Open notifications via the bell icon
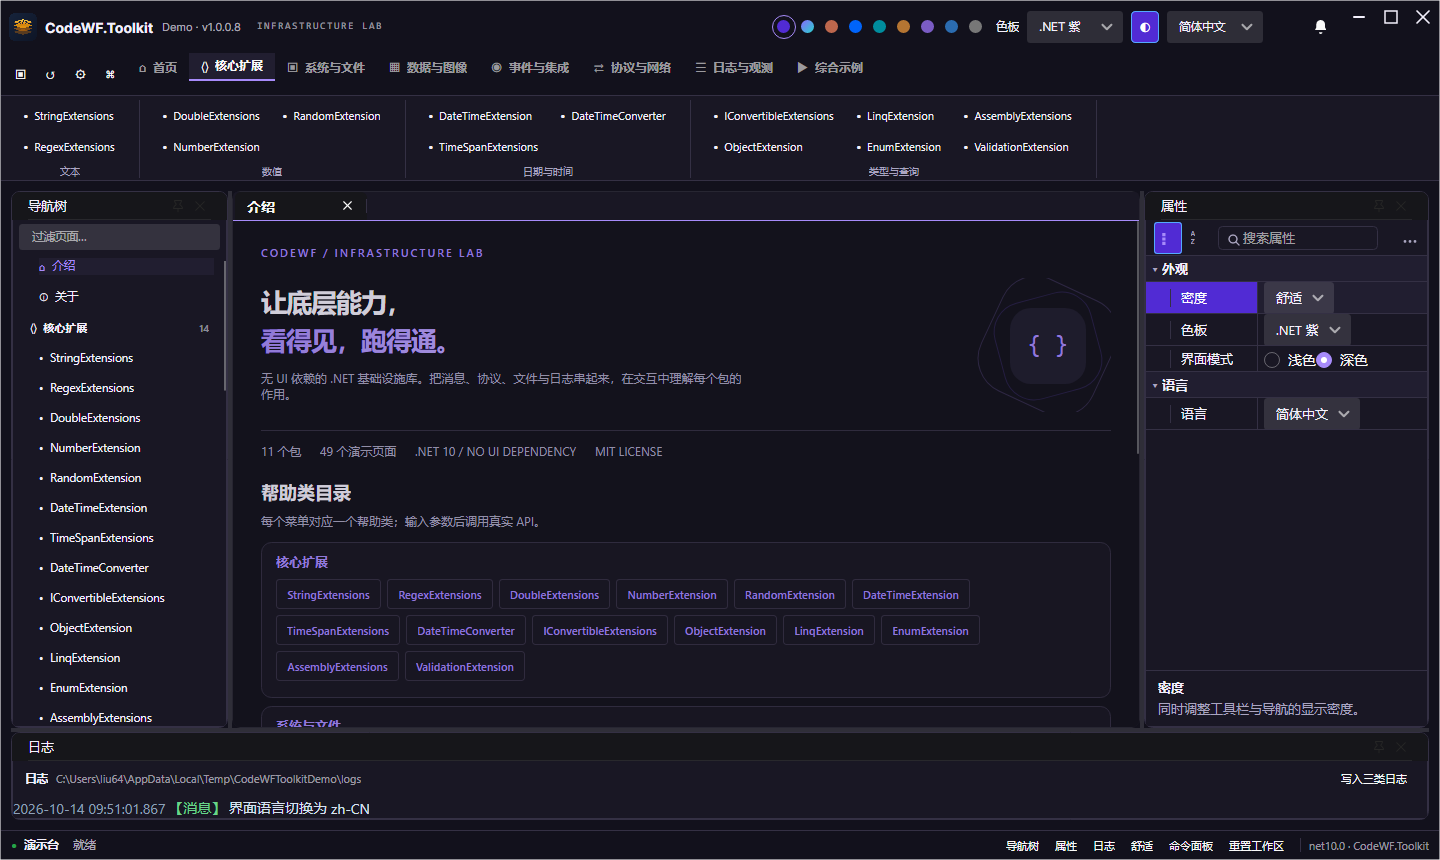 [x=1320, y=27]
